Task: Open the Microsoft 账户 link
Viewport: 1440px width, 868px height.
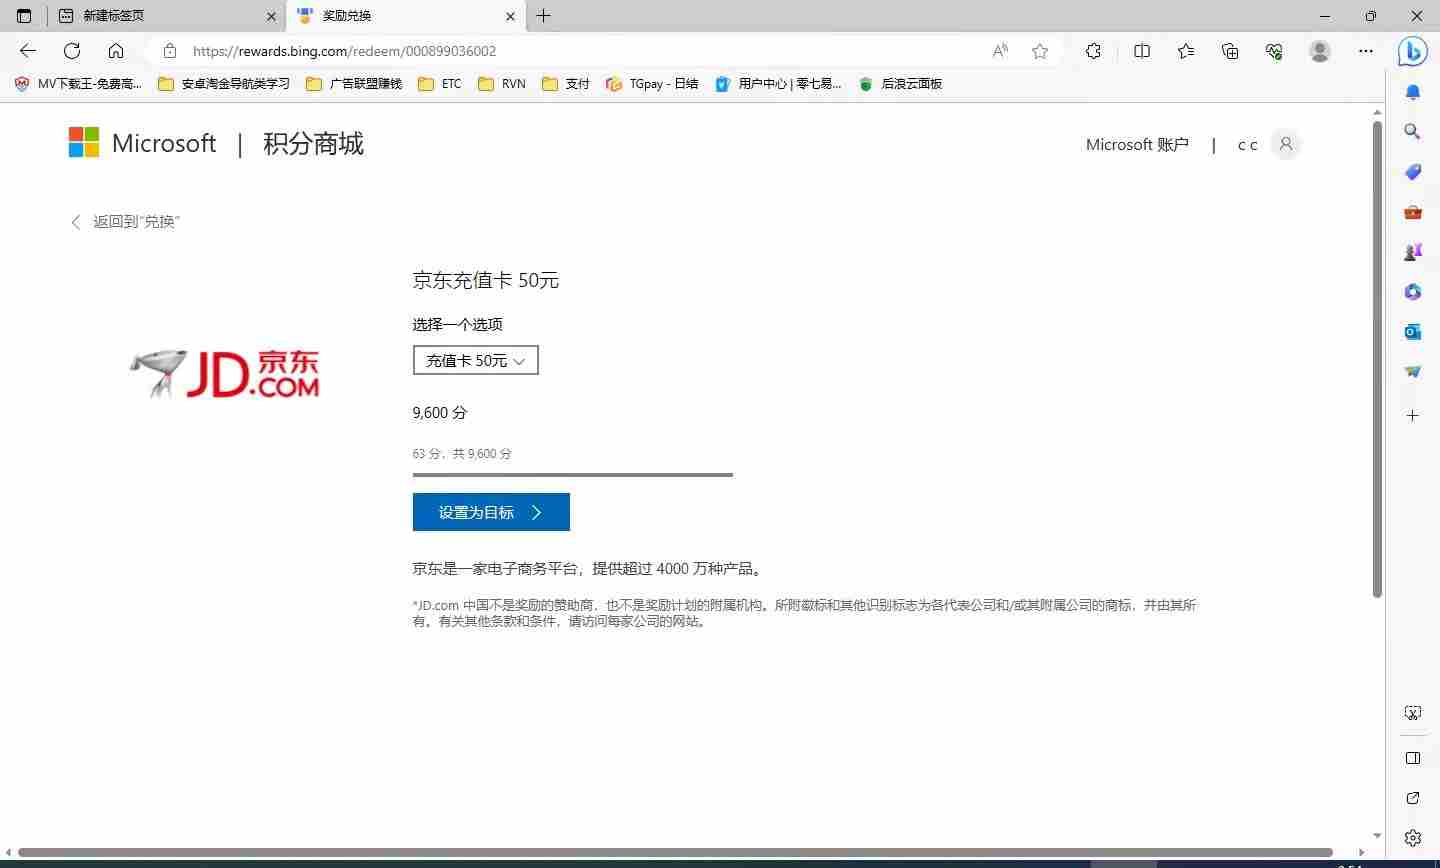Action: point(1137,145)
